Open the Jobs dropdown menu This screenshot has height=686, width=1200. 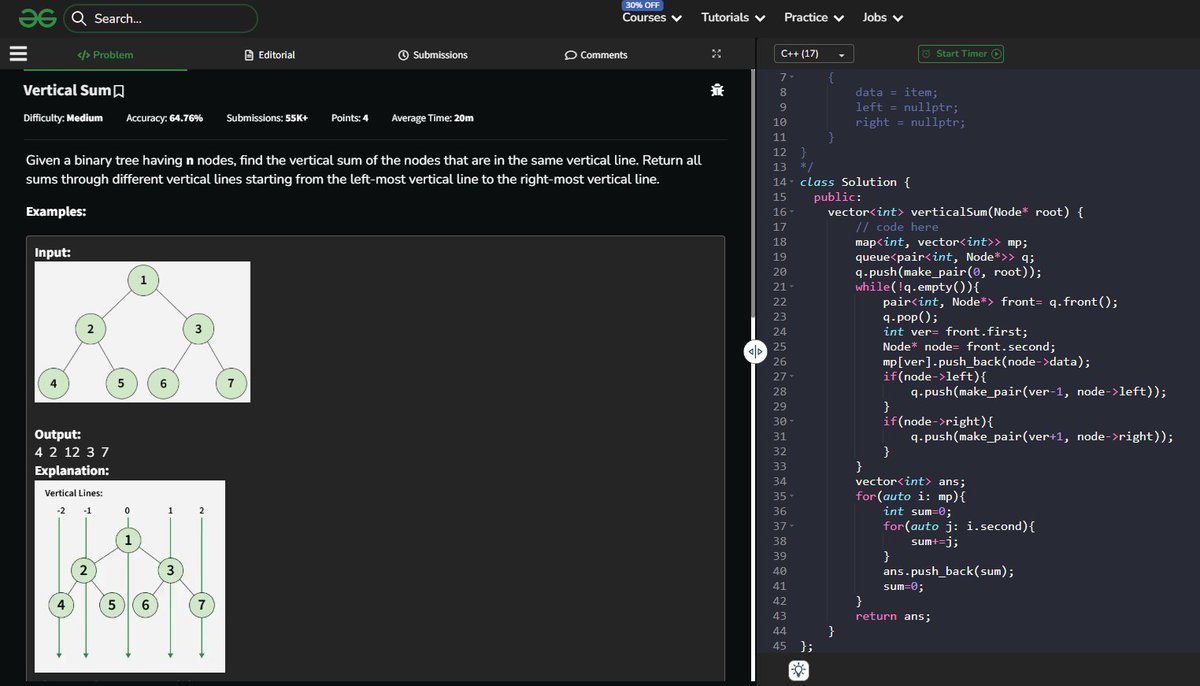[x=882, y=17]
